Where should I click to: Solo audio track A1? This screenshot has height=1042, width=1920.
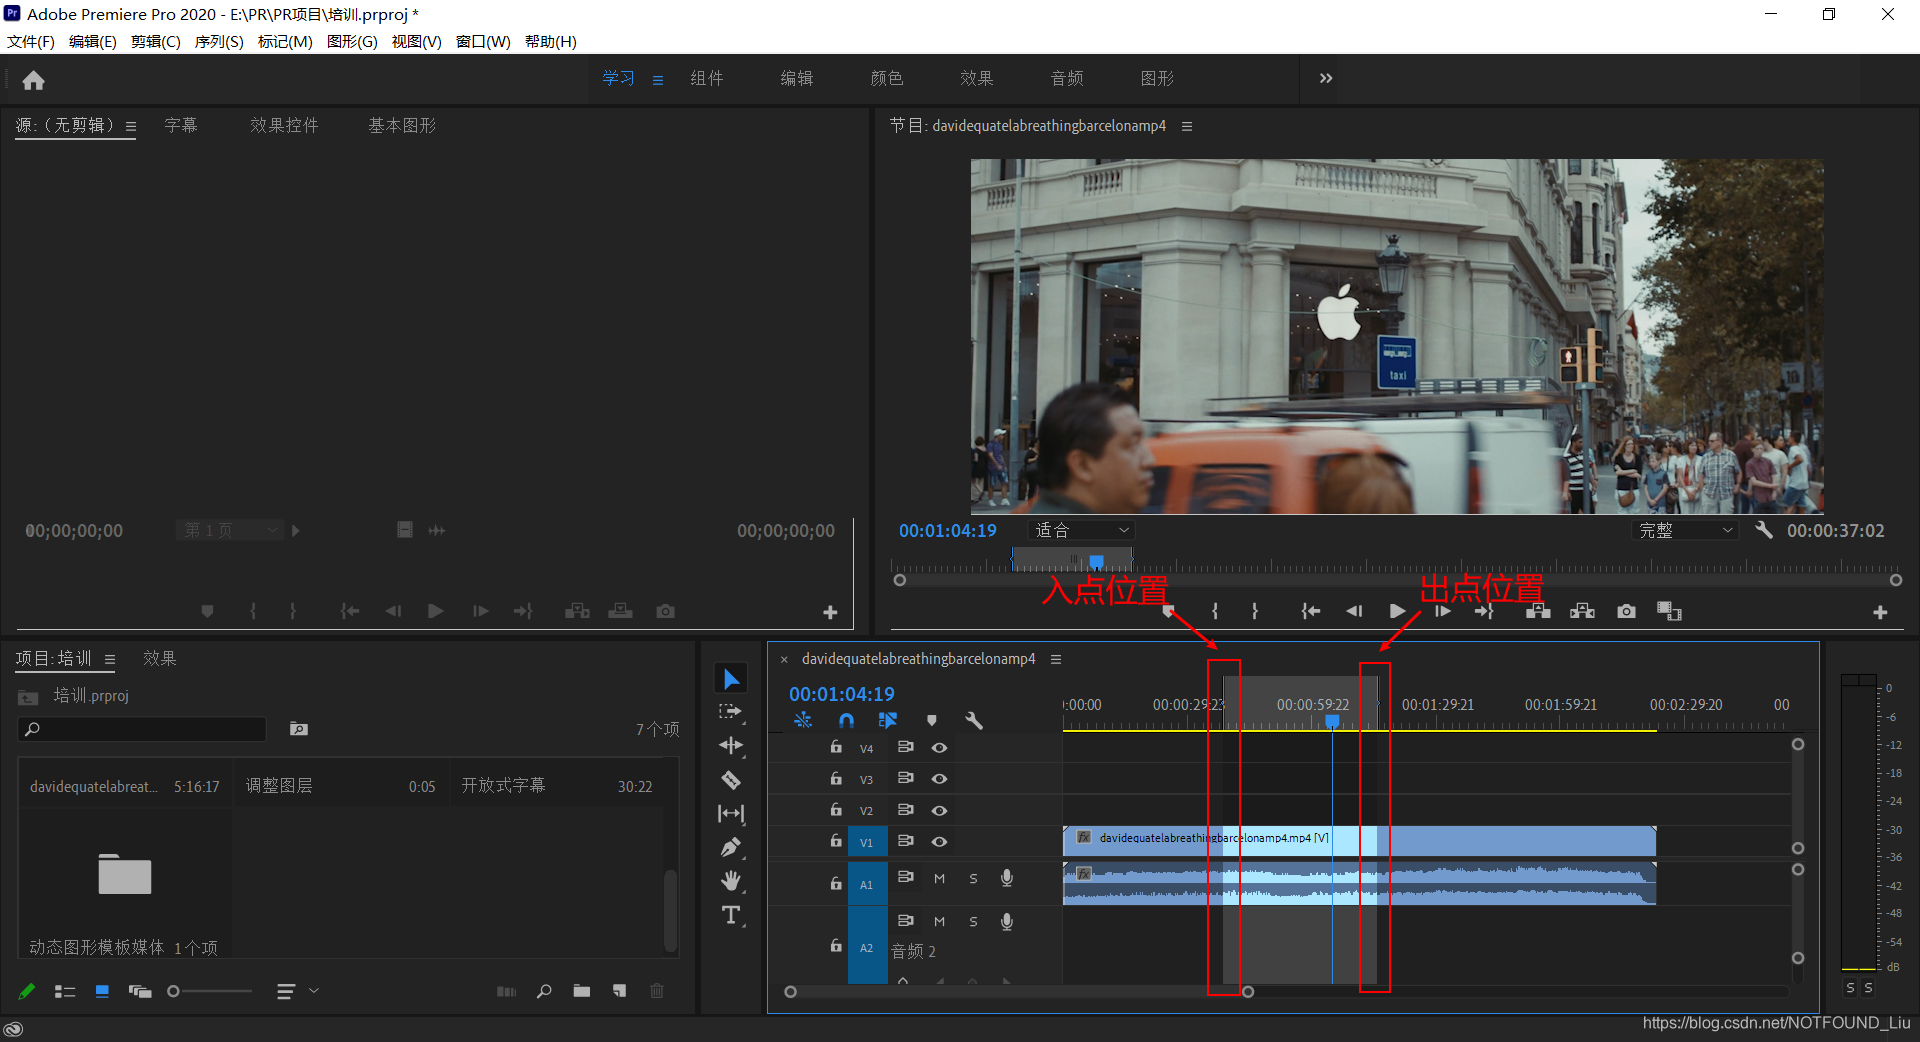click(x=973, y=879)
